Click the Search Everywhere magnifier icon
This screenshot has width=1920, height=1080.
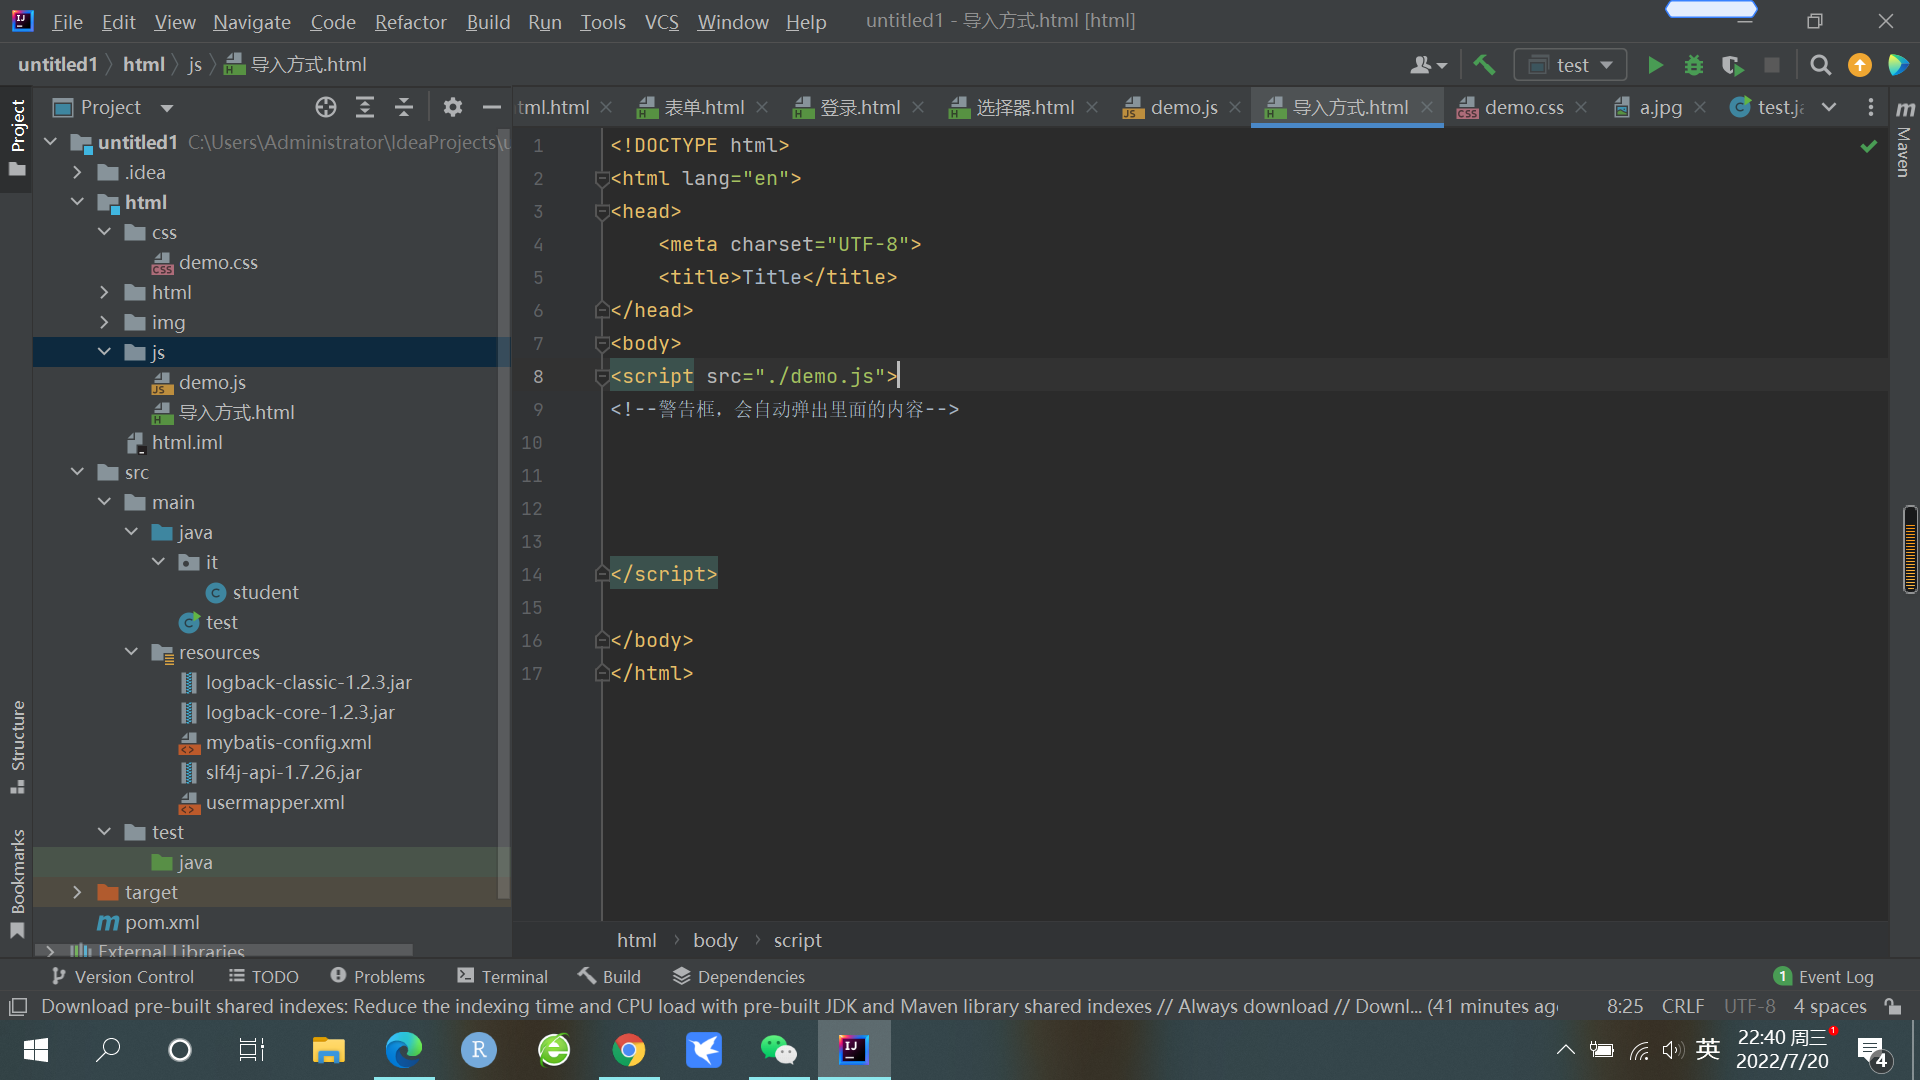(1820, 66)
